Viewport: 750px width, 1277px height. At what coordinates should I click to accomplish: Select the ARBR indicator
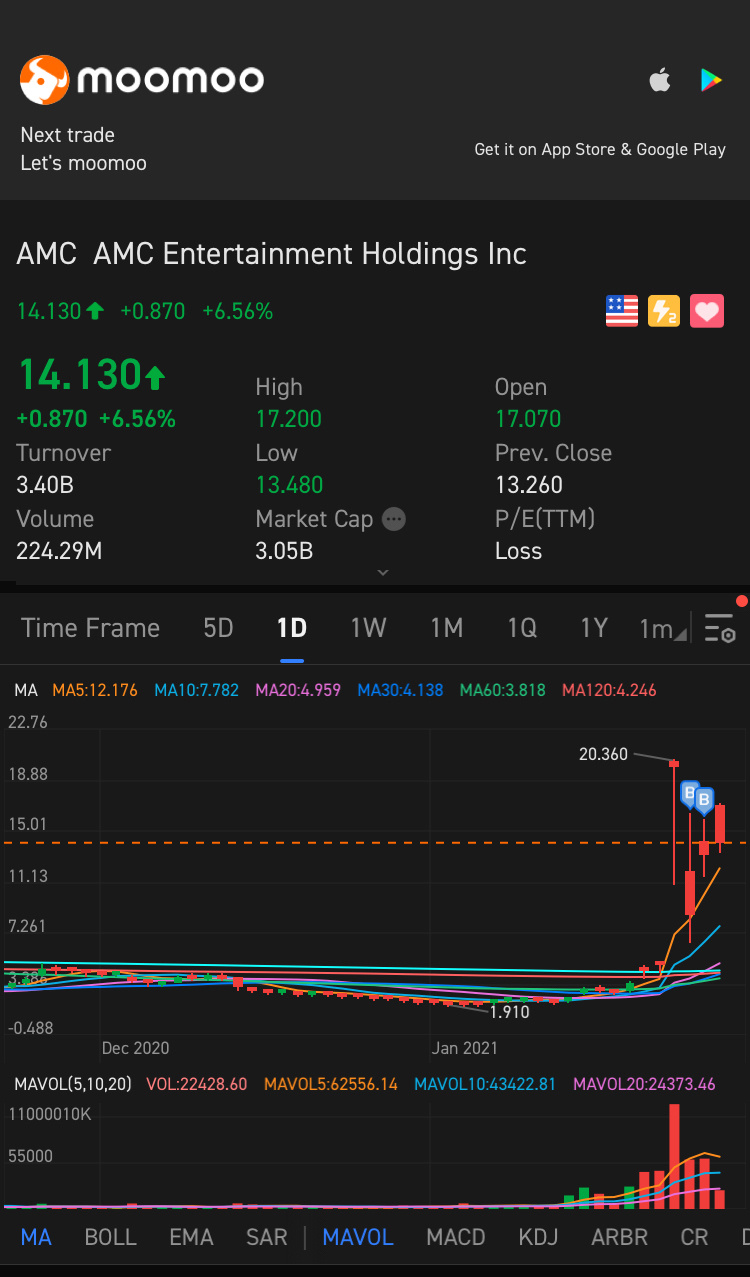pos(619,1237)
